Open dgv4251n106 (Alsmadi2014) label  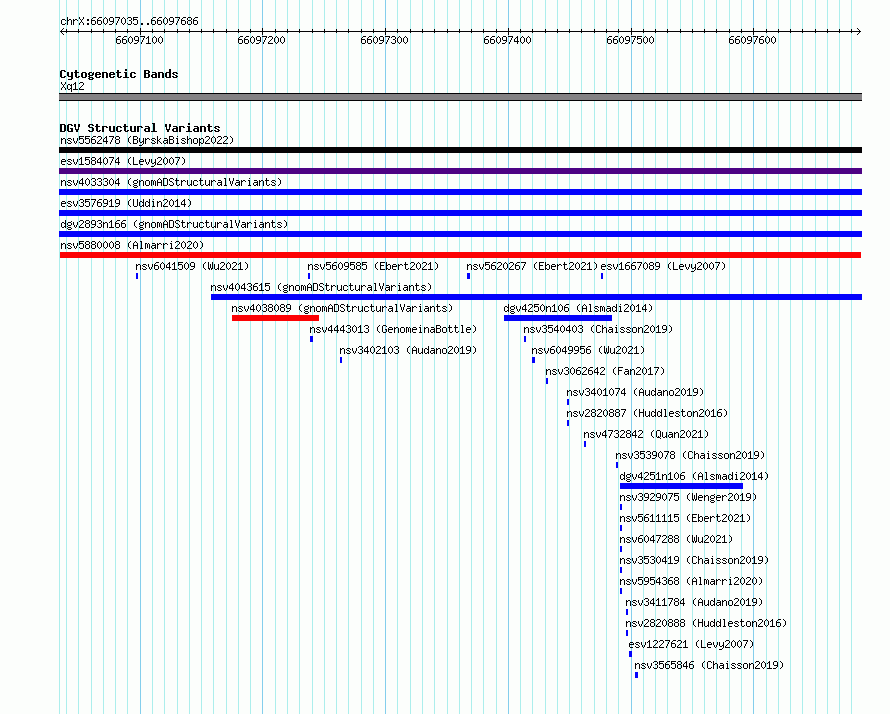[x=694, y=476]
